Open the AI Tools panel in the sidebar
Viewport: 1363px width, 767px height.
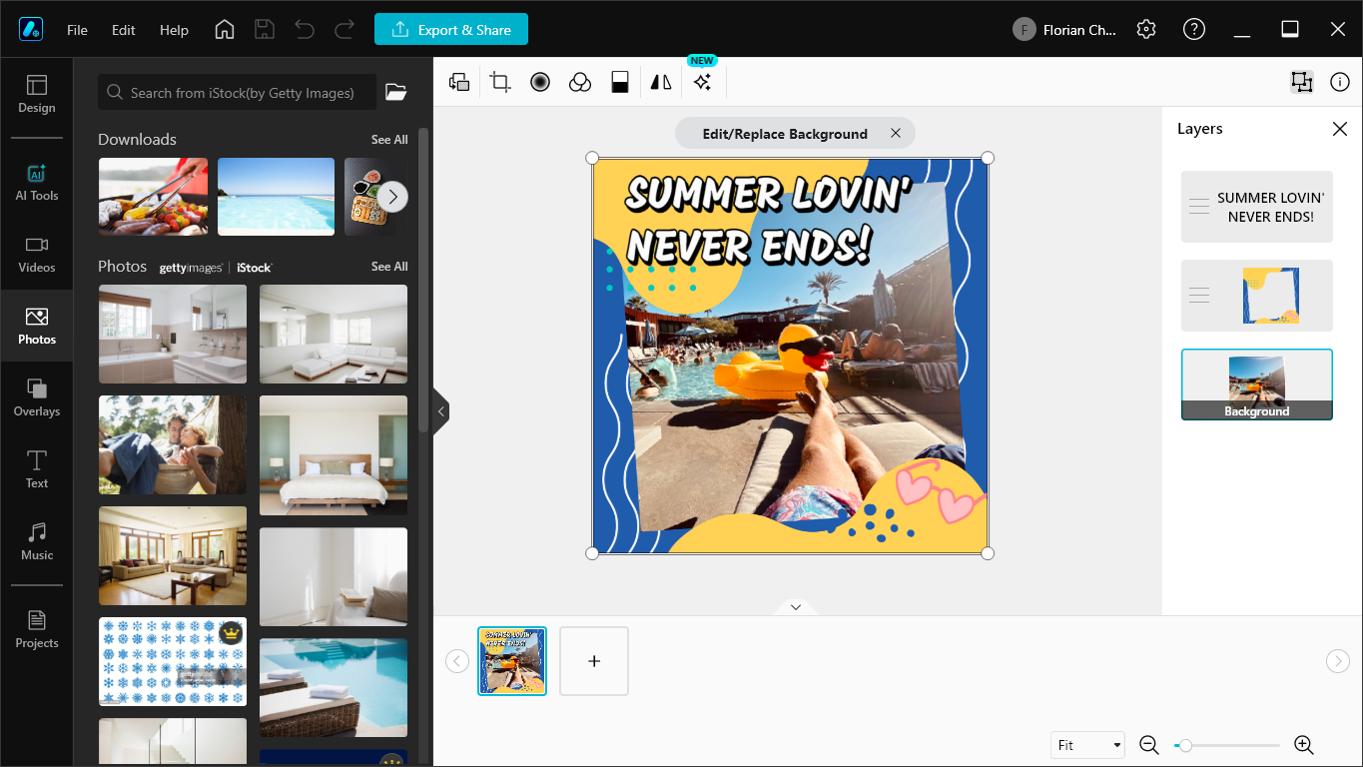[x=36, y=181]
